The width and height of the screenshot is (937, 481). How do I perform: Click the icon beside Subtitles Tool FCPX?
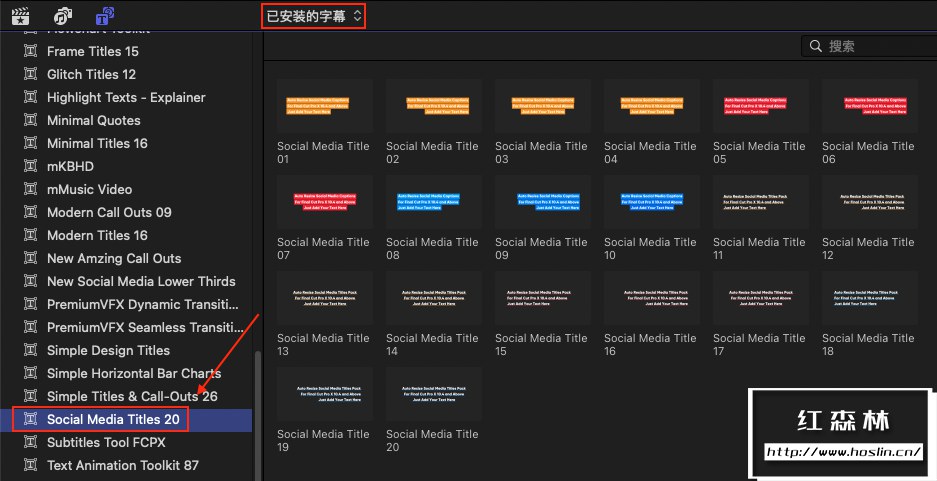click(30, 442)
